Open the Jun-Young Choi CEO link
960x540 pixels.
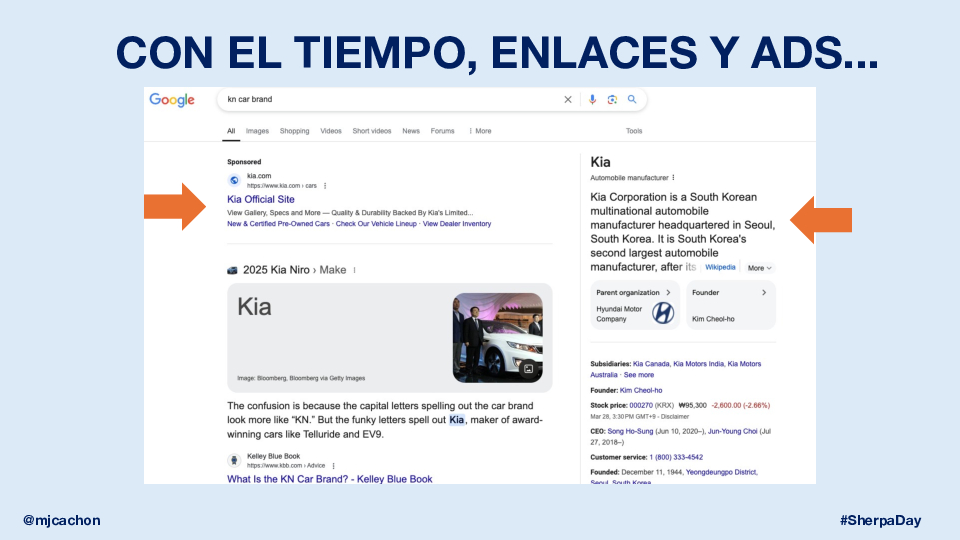(732, 431)
